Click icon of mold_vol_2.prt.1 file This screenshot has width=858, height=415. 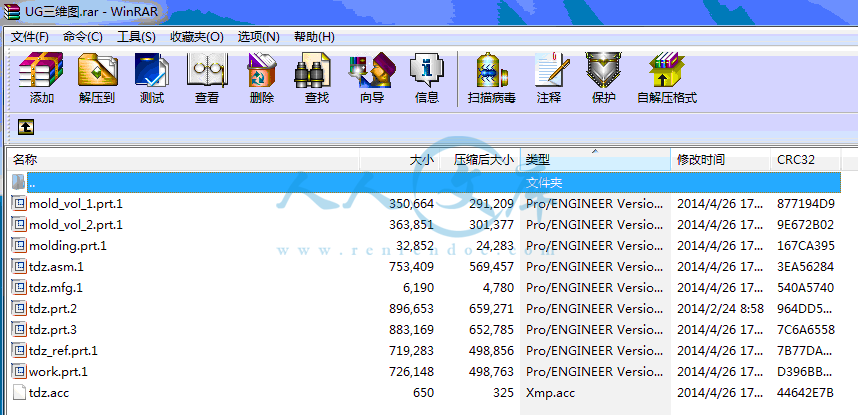19,224
